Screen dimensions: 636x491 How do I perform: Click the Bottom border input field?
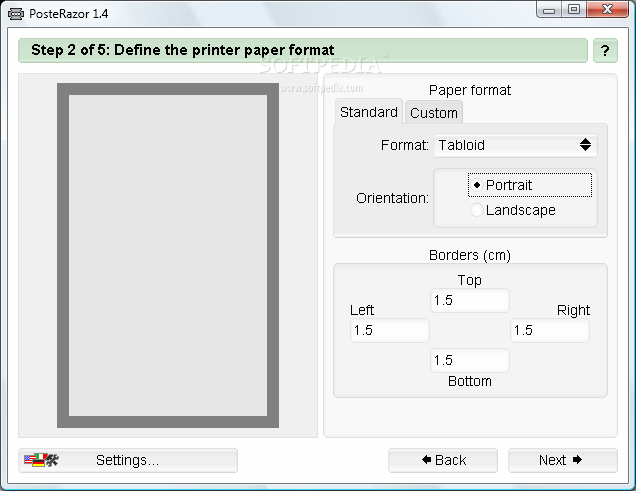point(470,360)
